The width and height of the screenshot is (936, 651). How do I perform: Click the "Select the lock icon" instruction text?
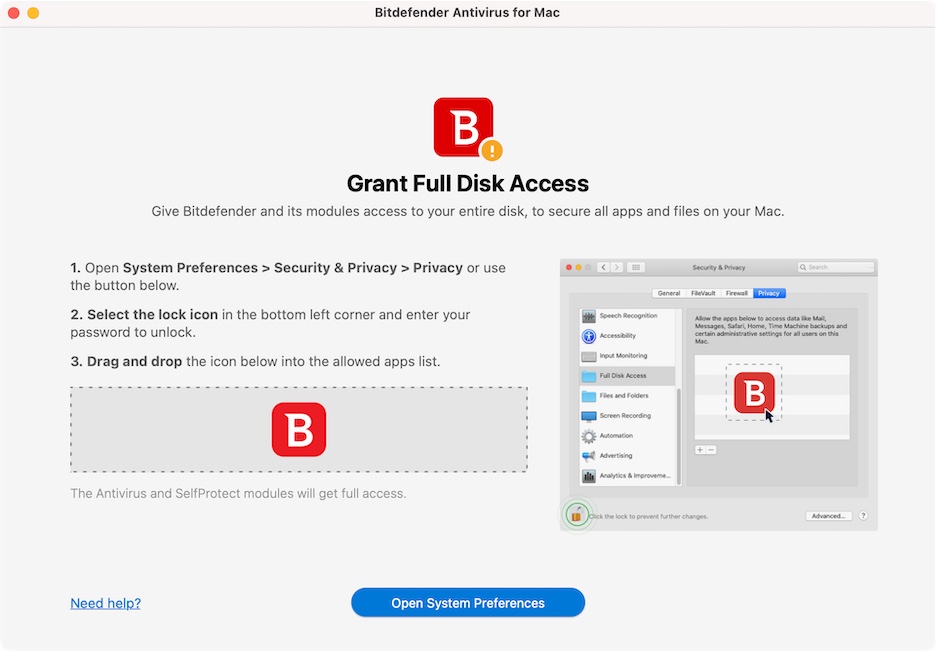click(152, 314)
